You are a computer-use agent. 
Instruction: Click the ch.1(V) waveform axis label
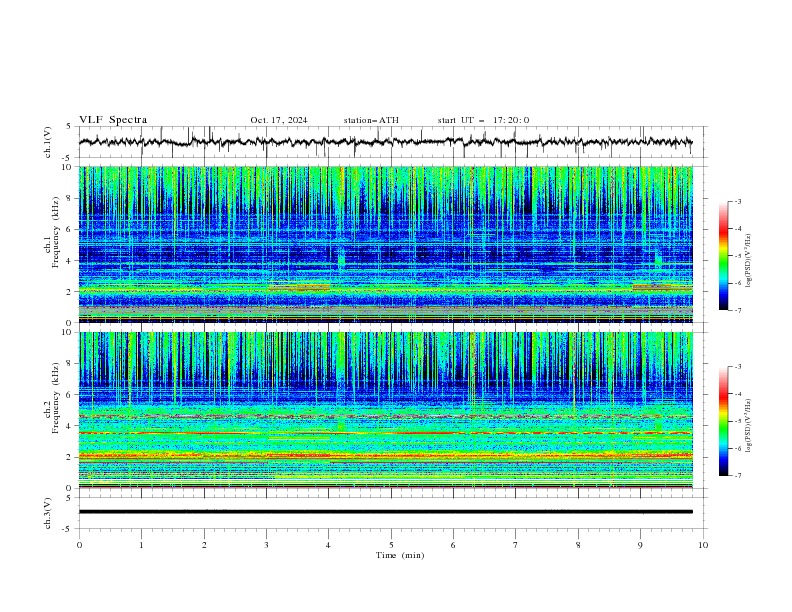click(48, 142)
